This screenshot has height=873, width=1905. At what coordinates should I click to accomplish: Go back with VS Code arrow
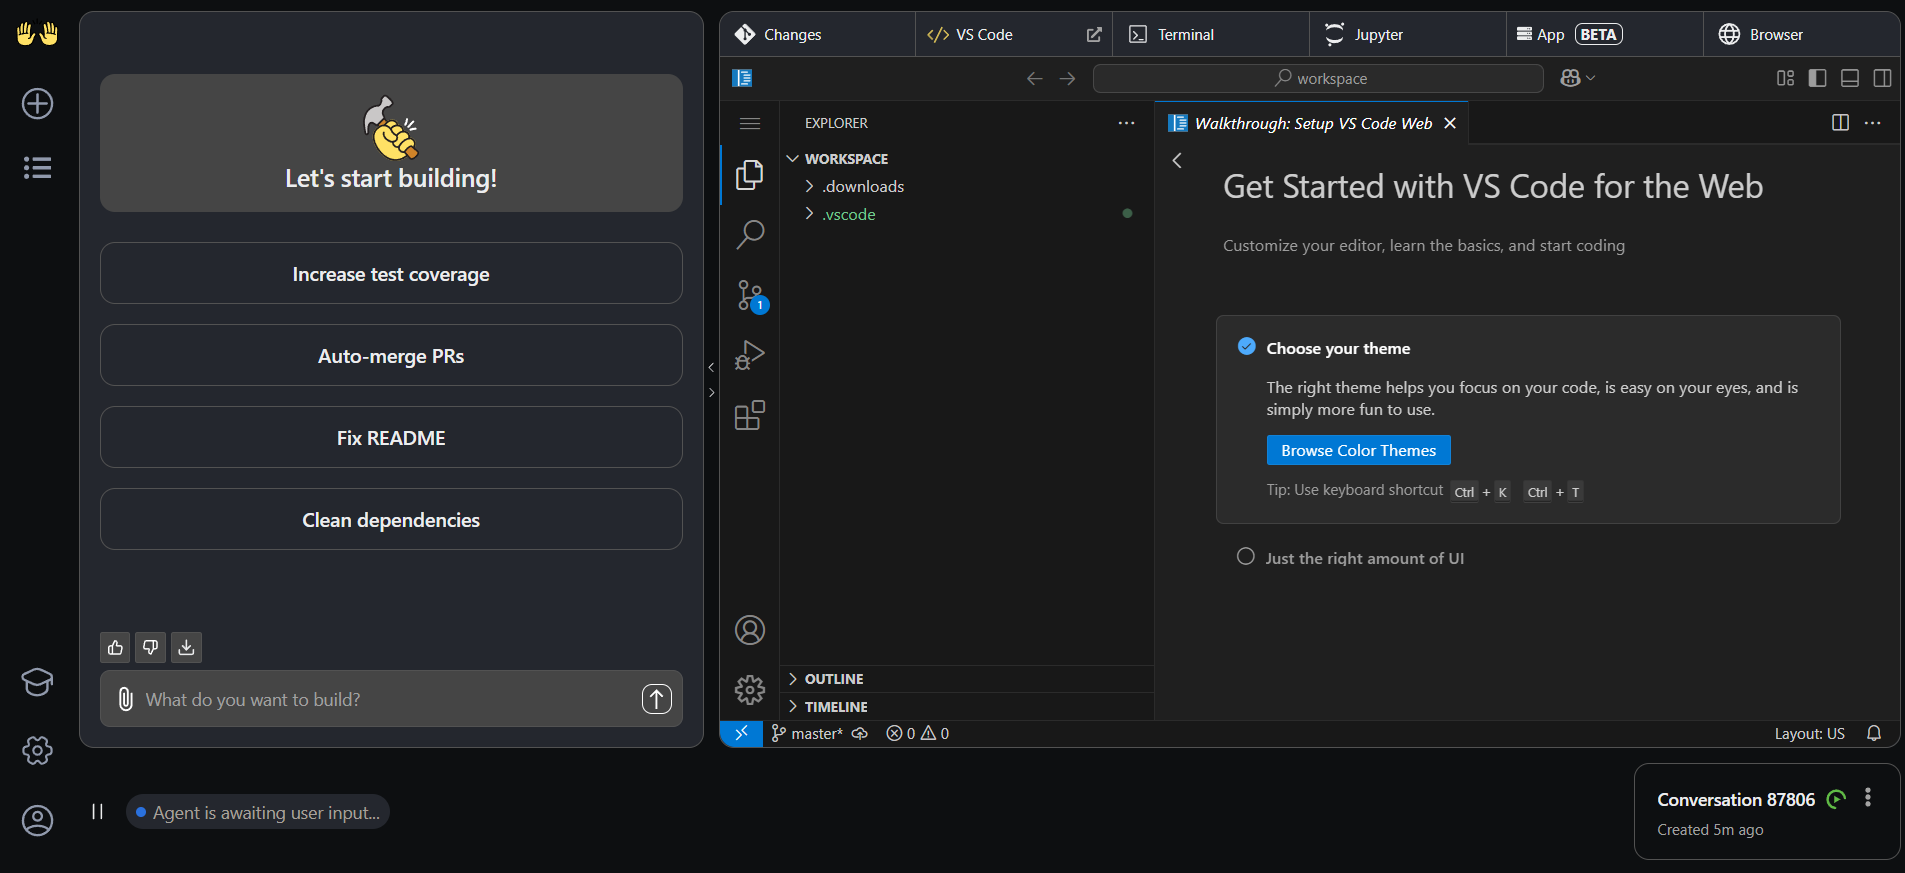[x=1035, y=79]
